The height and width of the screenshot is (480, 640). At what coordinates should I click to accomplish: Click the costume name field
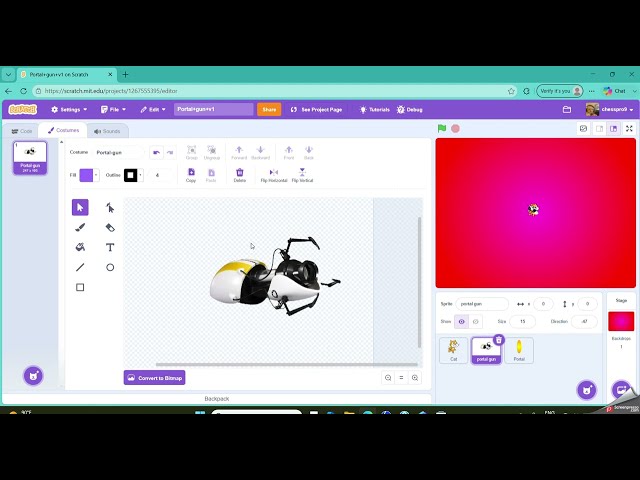pyautogui.click(x=118, y=152)
